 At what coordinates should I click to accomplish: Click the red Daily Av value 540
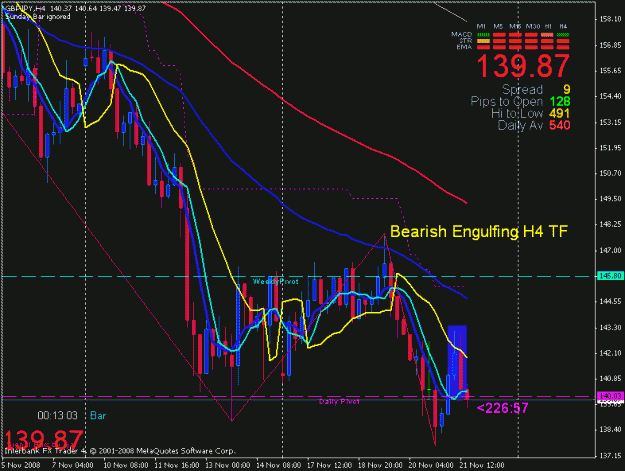pyautogui.click(x=560, y=126)
